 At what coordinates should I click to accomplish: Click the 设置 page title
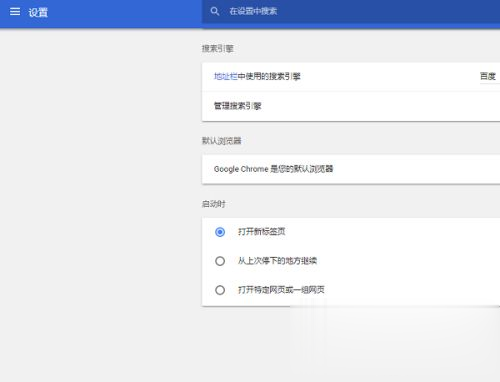[x=38, y=12]
